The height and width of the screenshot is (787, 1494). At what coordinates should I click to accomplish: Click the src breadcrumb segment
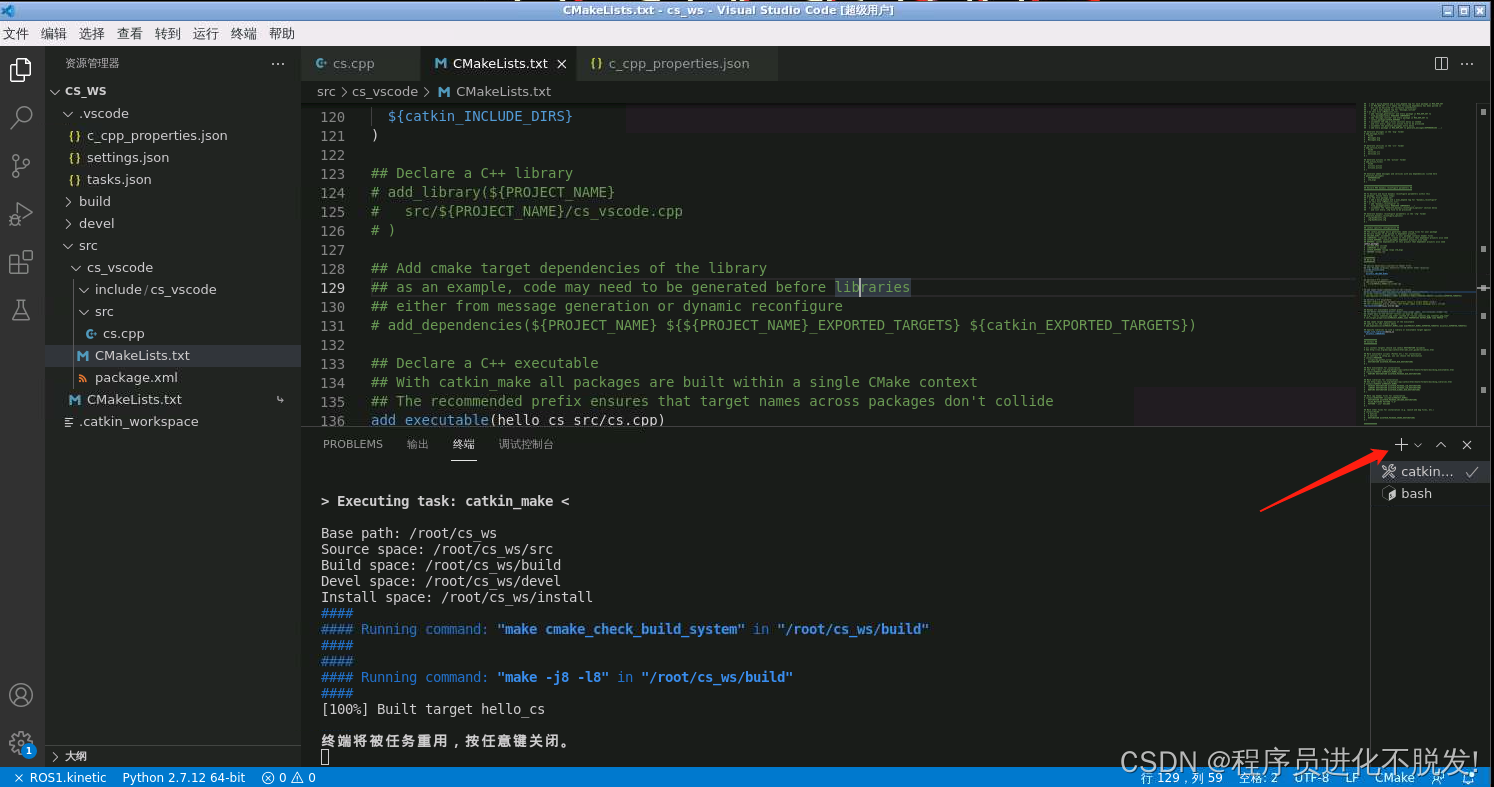[x=326, y=91]
